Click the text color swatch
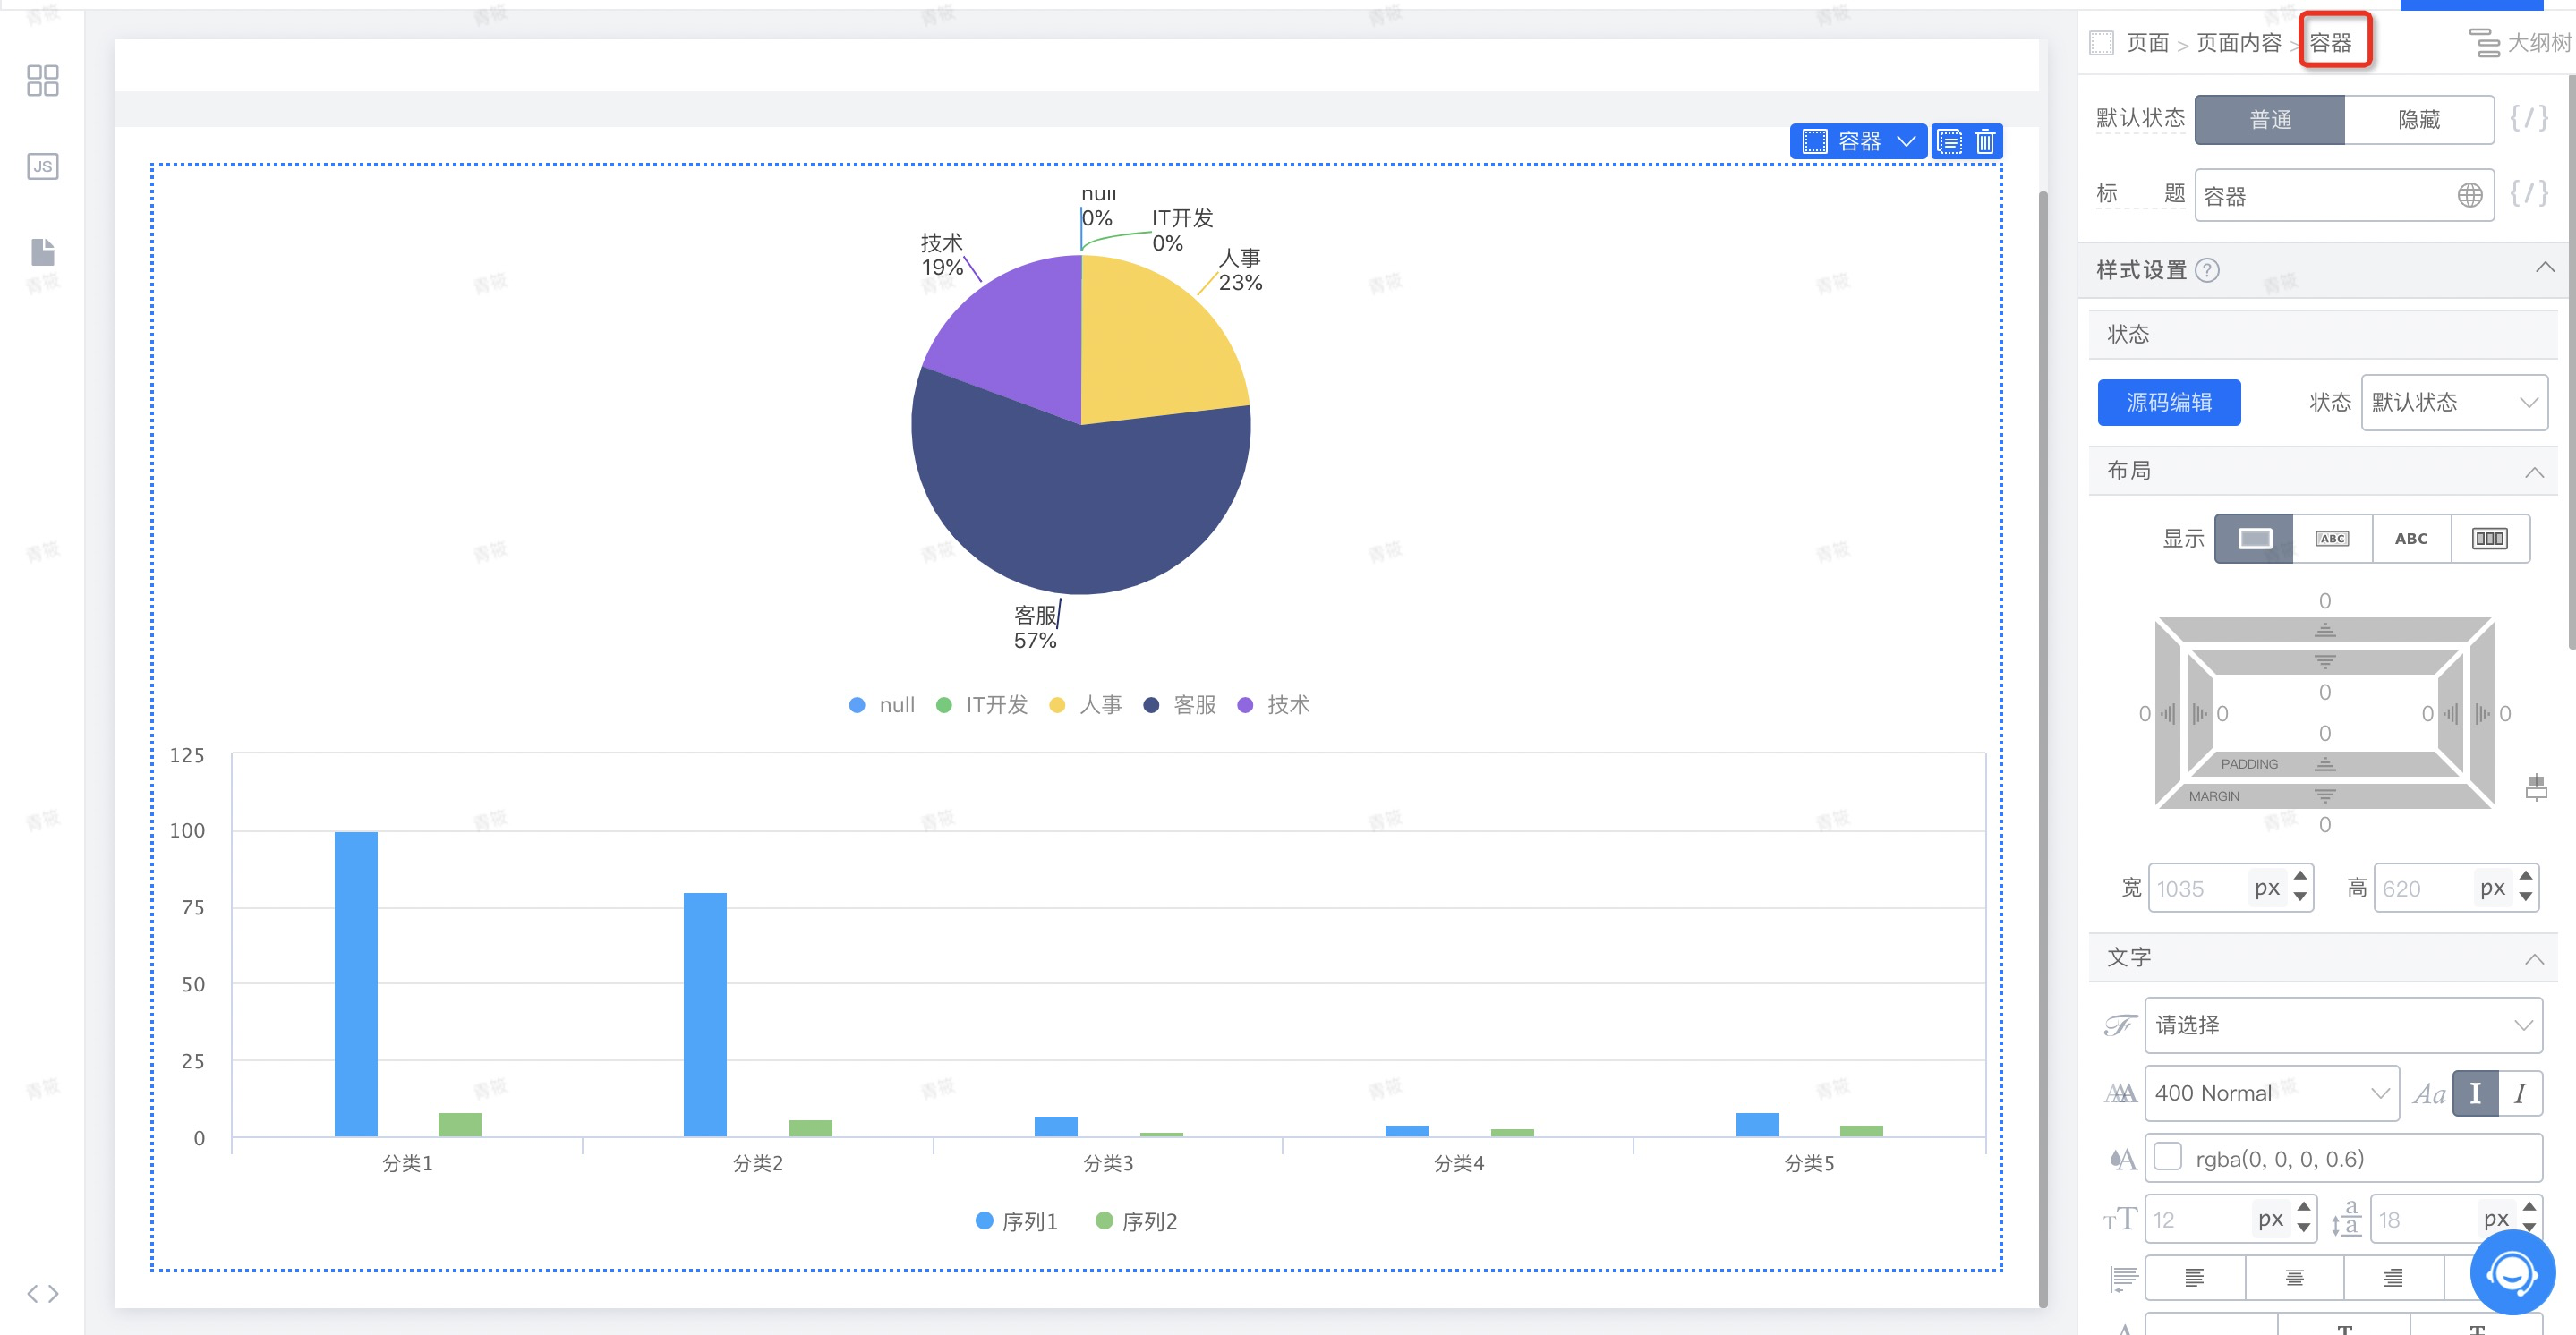The width and height of the screenshot is (2576, 1335). (2167, 1158)
